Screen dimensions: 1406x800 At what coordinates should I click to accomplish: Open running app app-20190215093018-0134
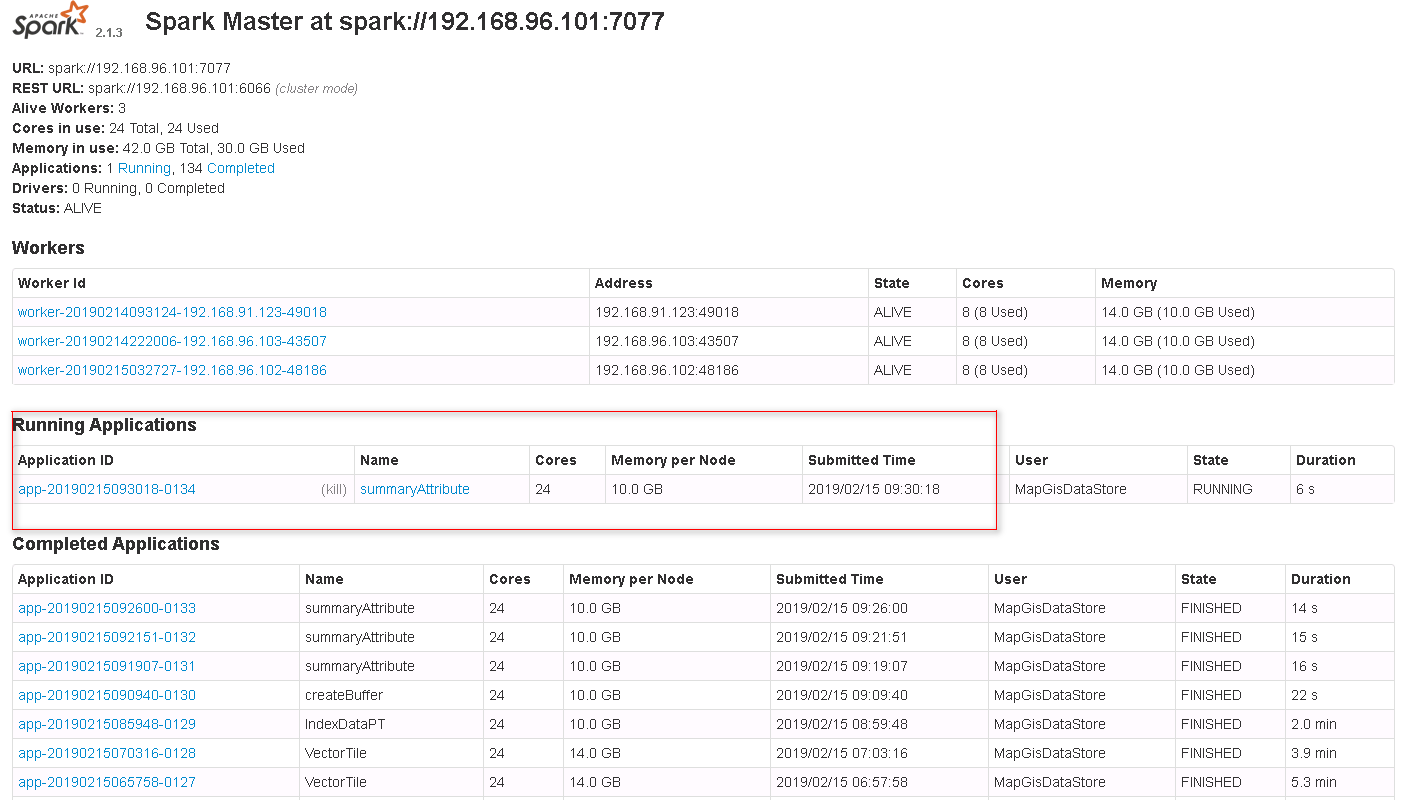coord(107,489)
